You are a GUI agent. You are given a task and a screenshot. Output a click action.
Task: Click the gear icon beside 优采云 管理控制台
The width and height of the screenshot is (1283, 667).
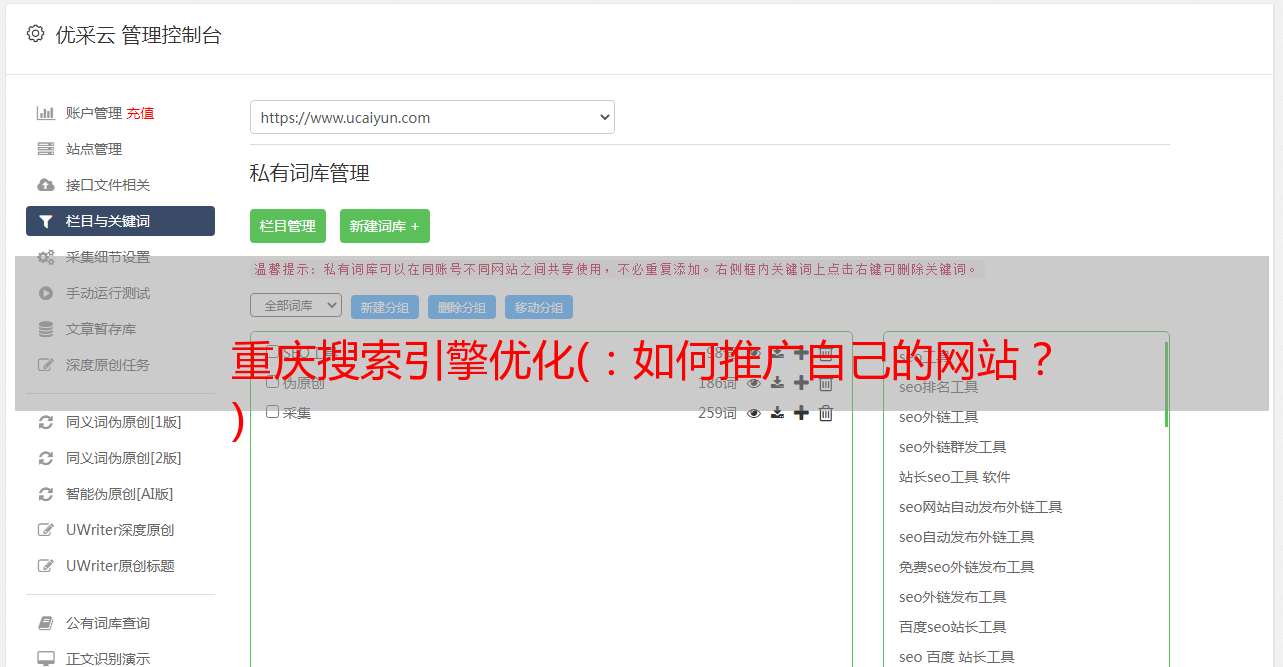[x=36, y=34]
